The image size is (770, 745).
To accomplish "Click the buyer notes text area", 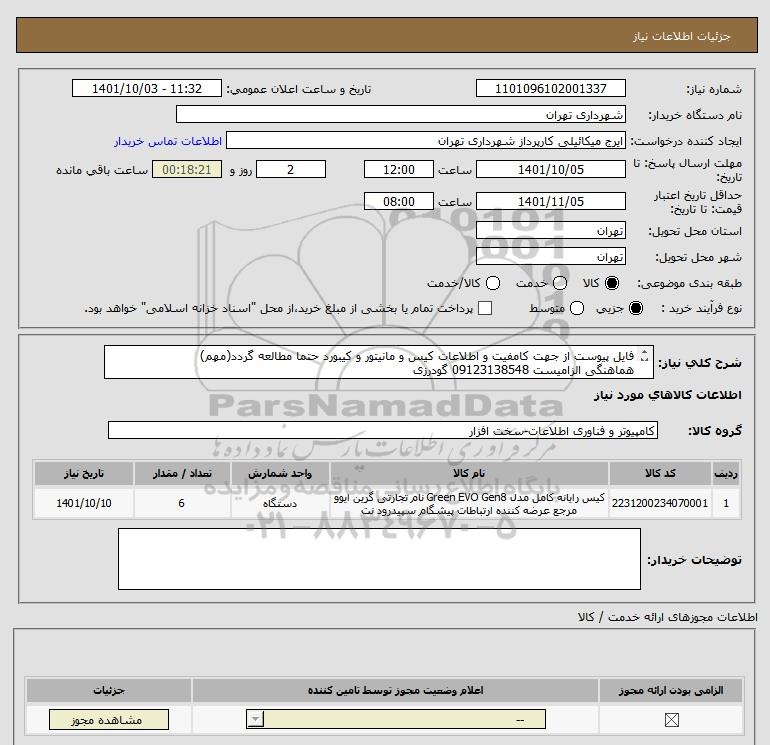I will [379, 559].
